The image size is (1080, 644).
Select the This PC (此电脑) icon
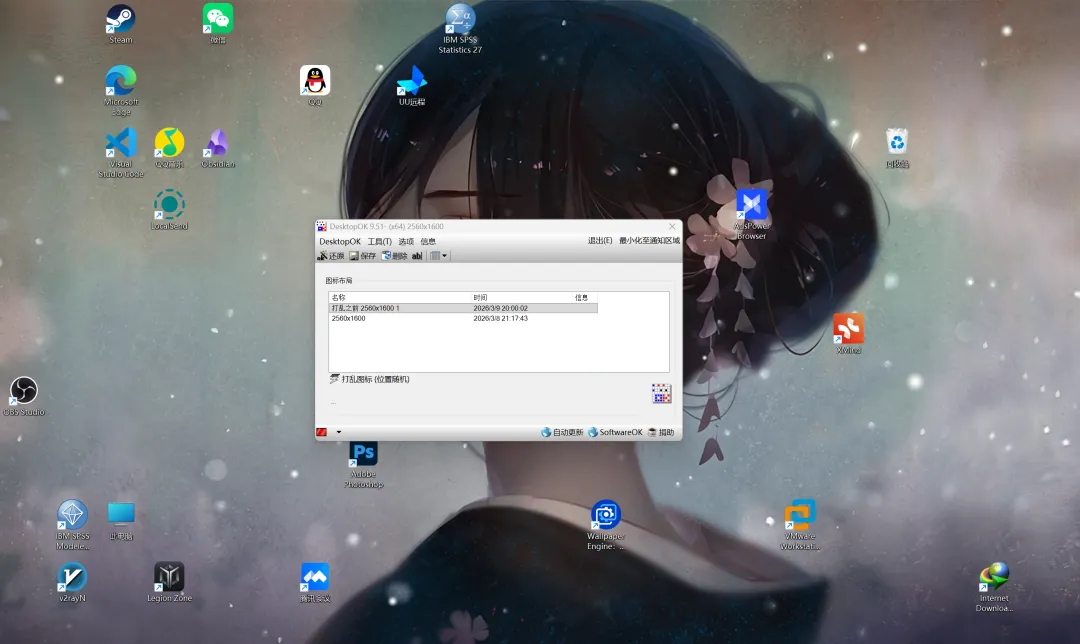click(121, 520)
